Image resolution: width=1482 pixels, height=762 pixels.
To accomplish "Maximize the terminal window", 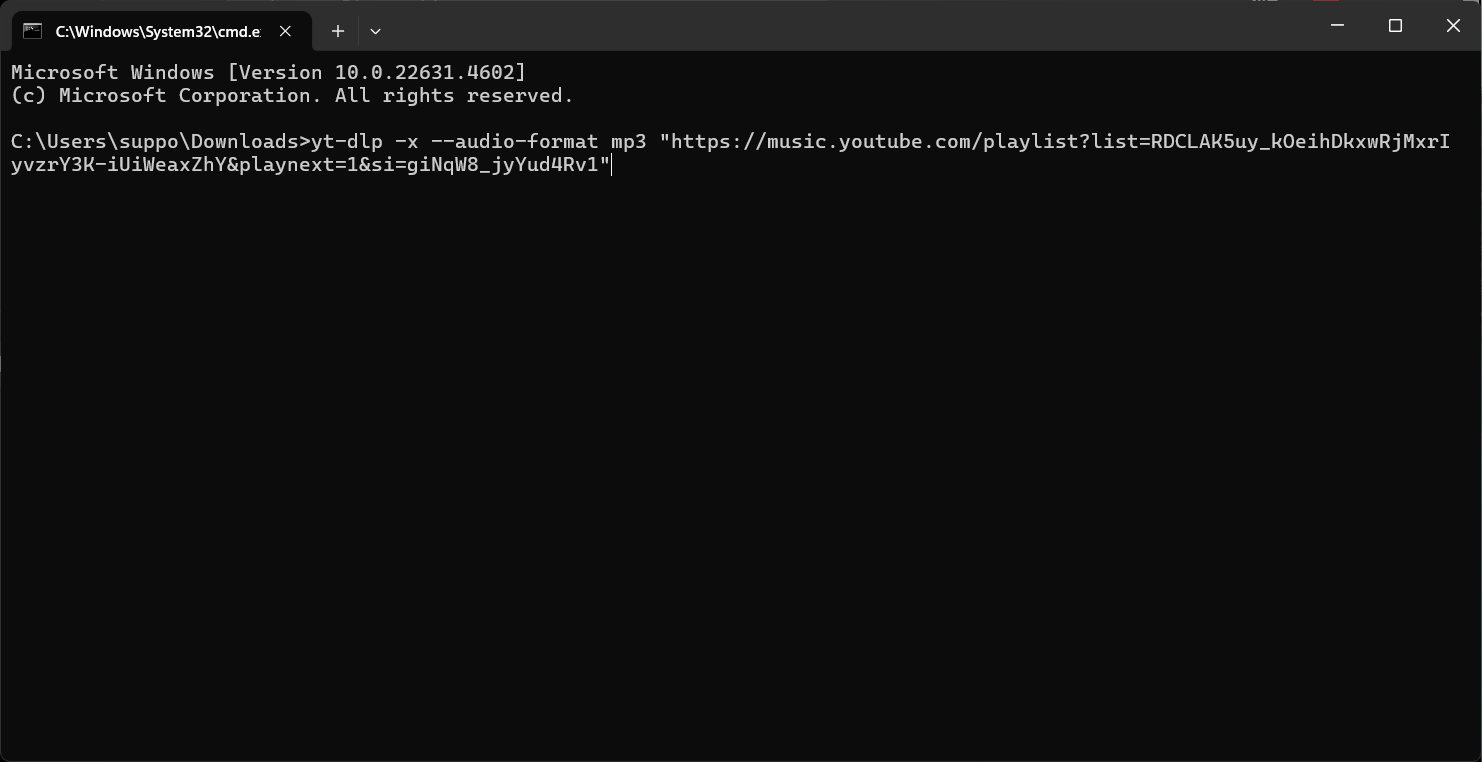I will pyautogui.click(x=1395, y=26).
